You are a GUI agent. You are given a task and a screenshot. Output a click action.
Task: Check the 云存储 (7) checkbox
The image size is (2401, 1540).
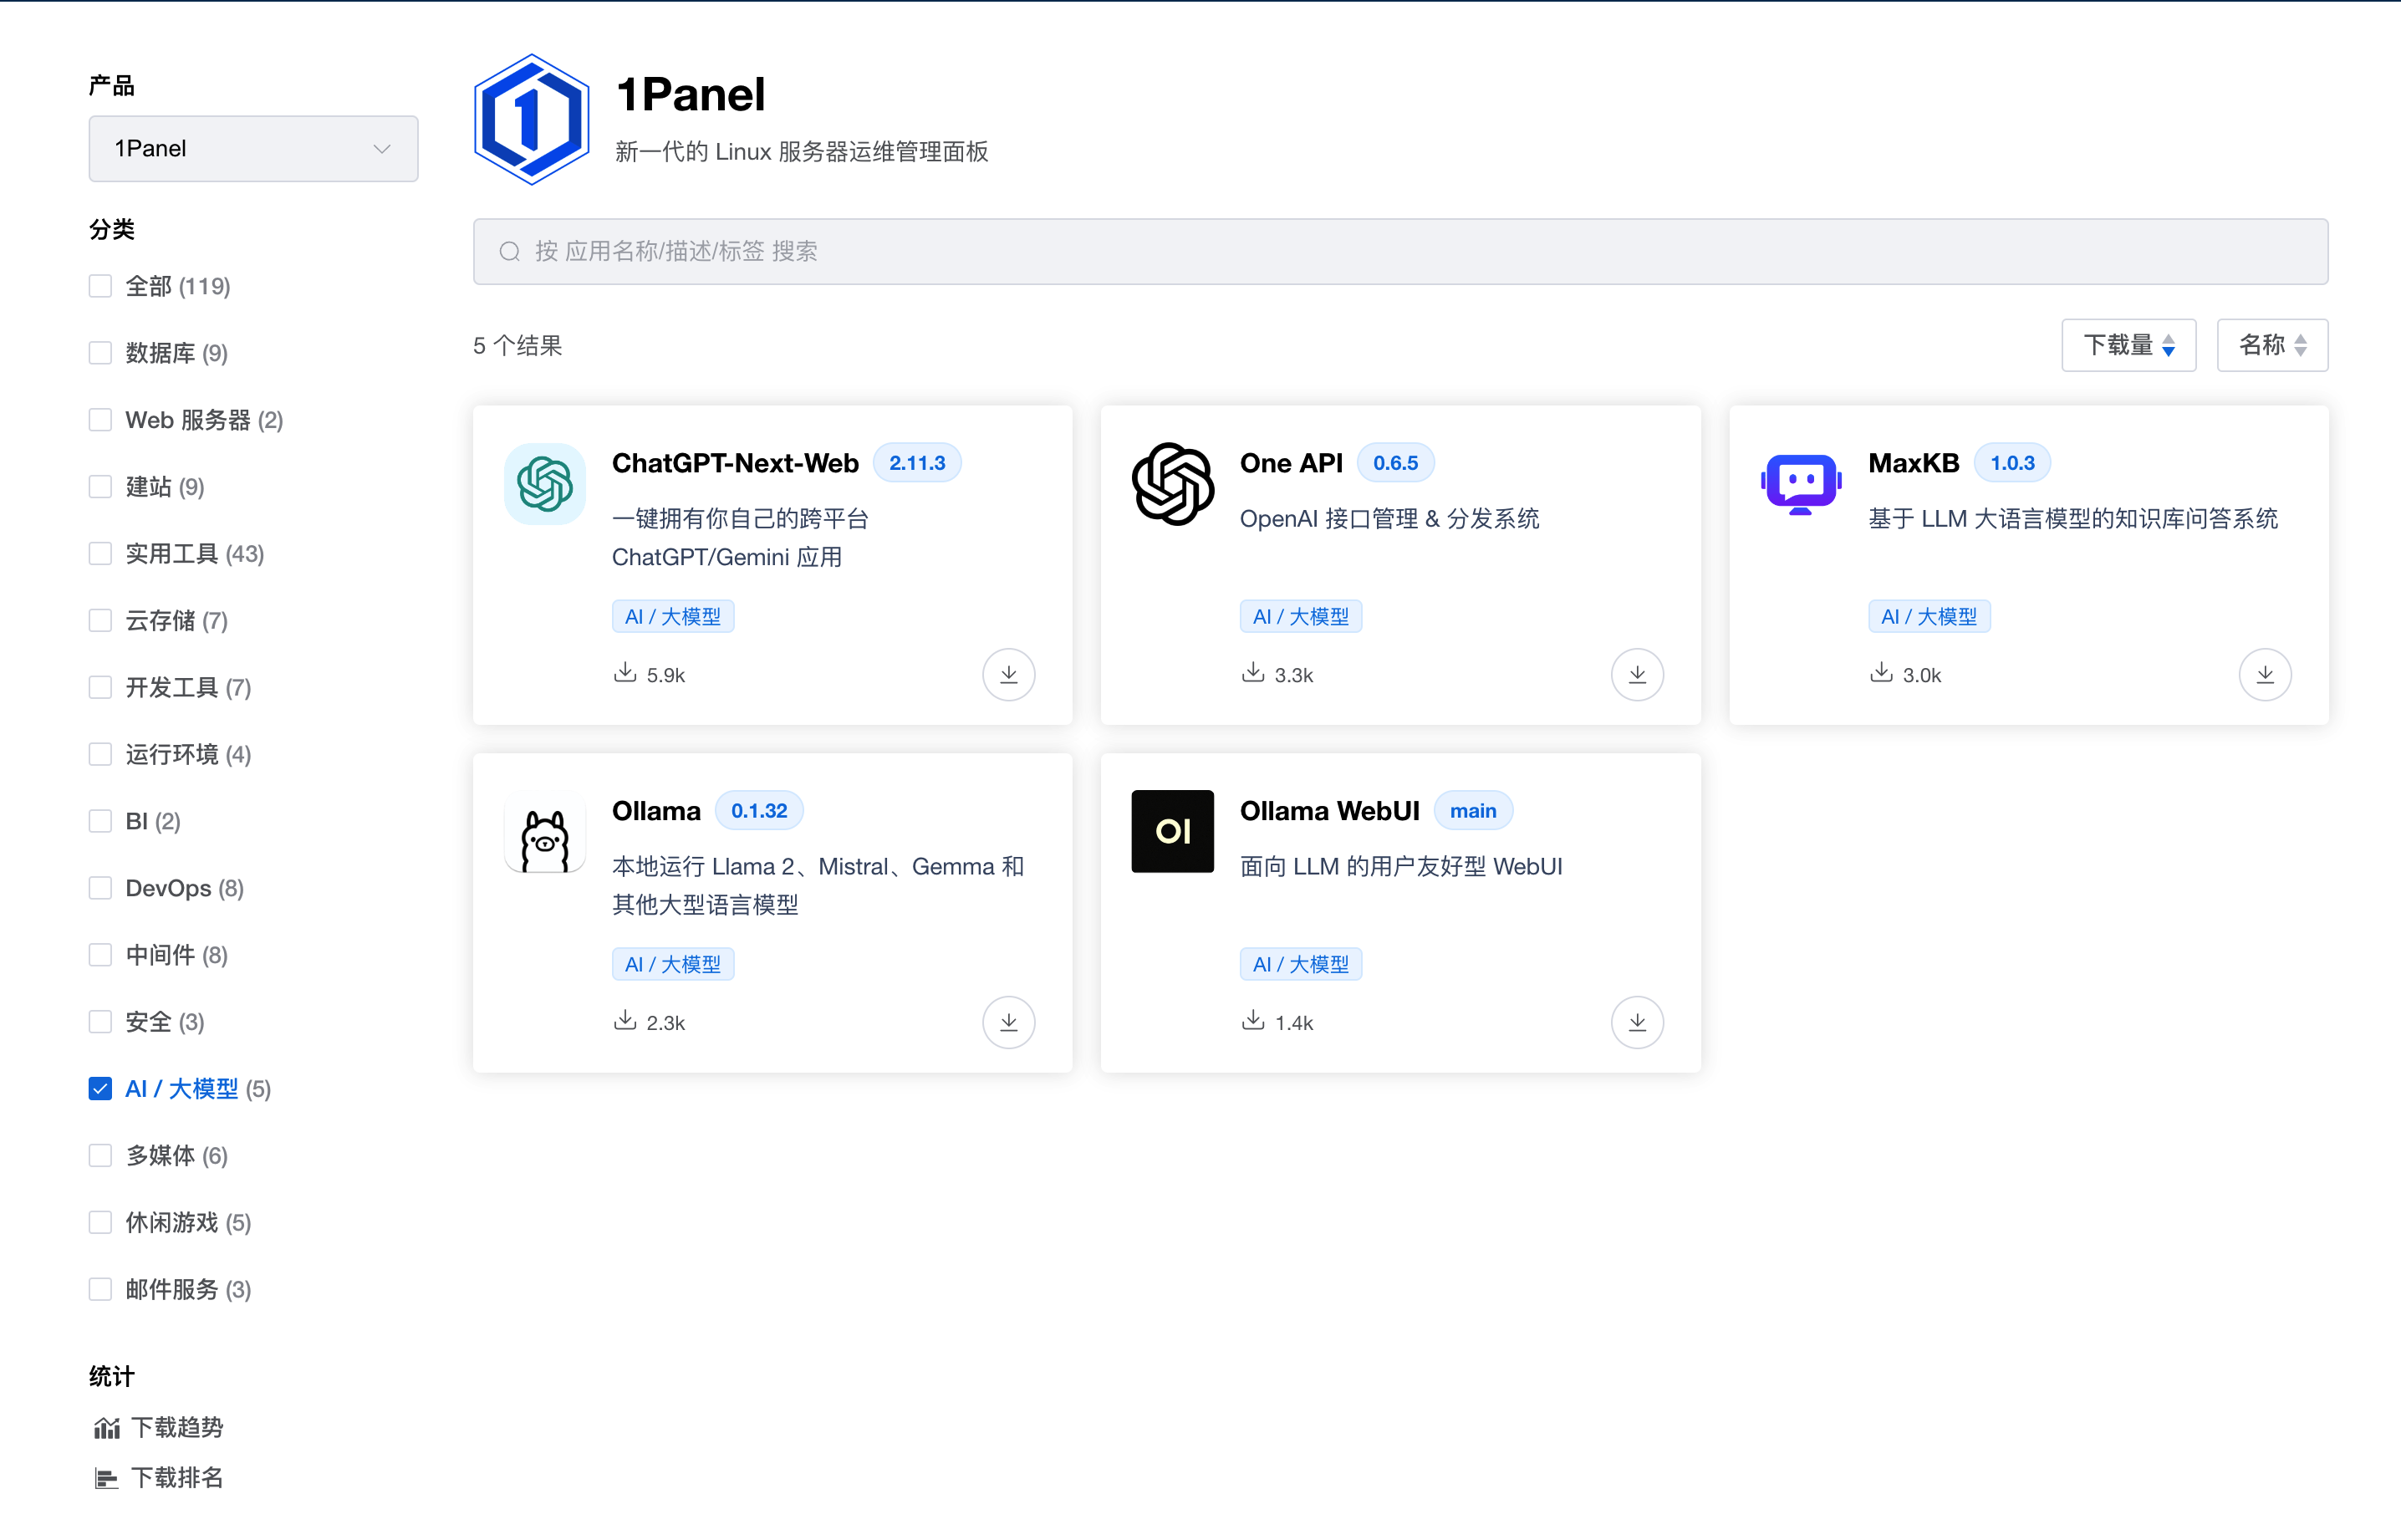pyautogui.click(x=100, y=621)
